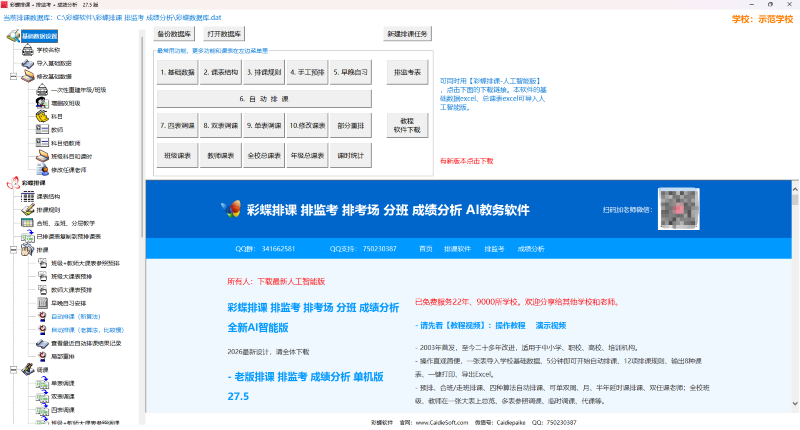The image size is (800, 430).
Task: Click the 备份数据库 button
Action: click(x=174, y=34)
